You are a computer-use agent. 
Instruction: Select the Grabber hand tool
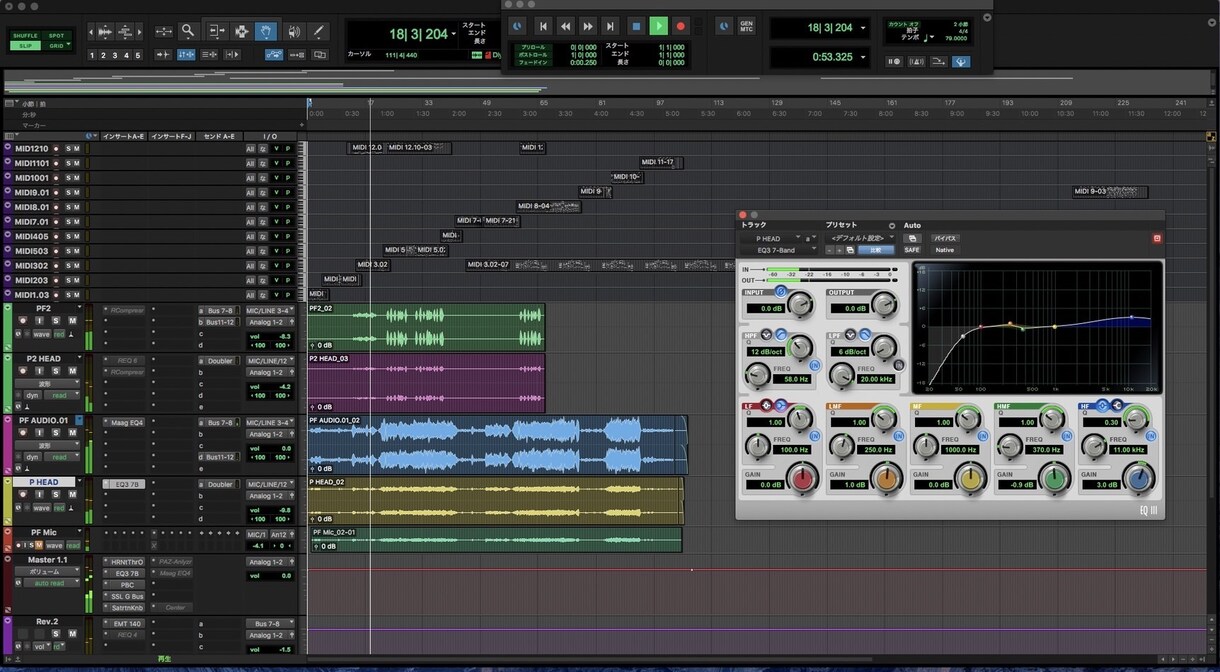[x=266, y=31]
